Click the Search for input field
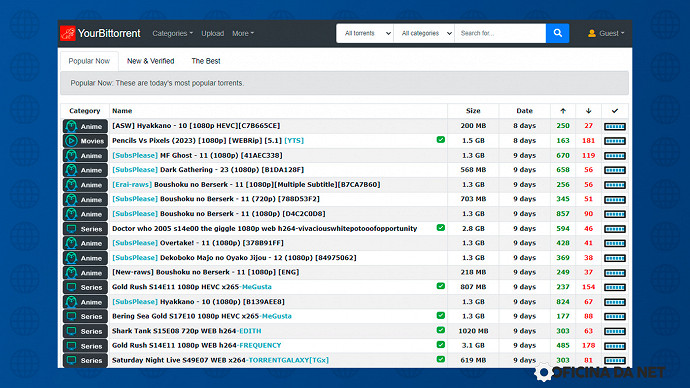 point(500,33)
